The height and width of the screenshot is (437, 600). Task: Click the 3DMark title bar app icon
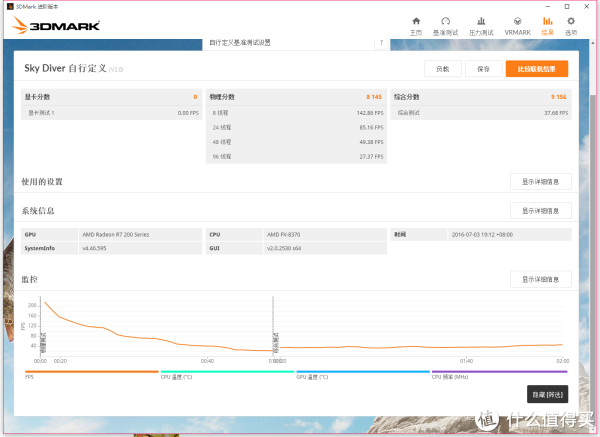point(10,6)
